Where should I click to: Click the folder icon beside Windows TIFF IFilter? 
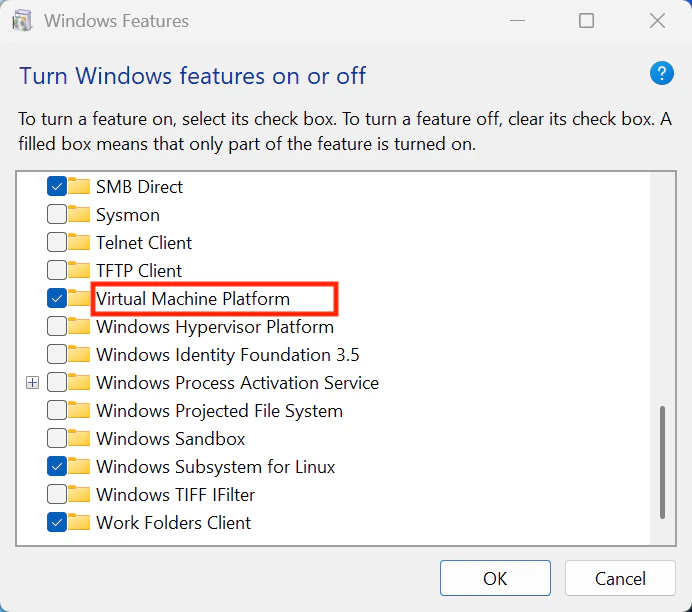coord(79,494)
